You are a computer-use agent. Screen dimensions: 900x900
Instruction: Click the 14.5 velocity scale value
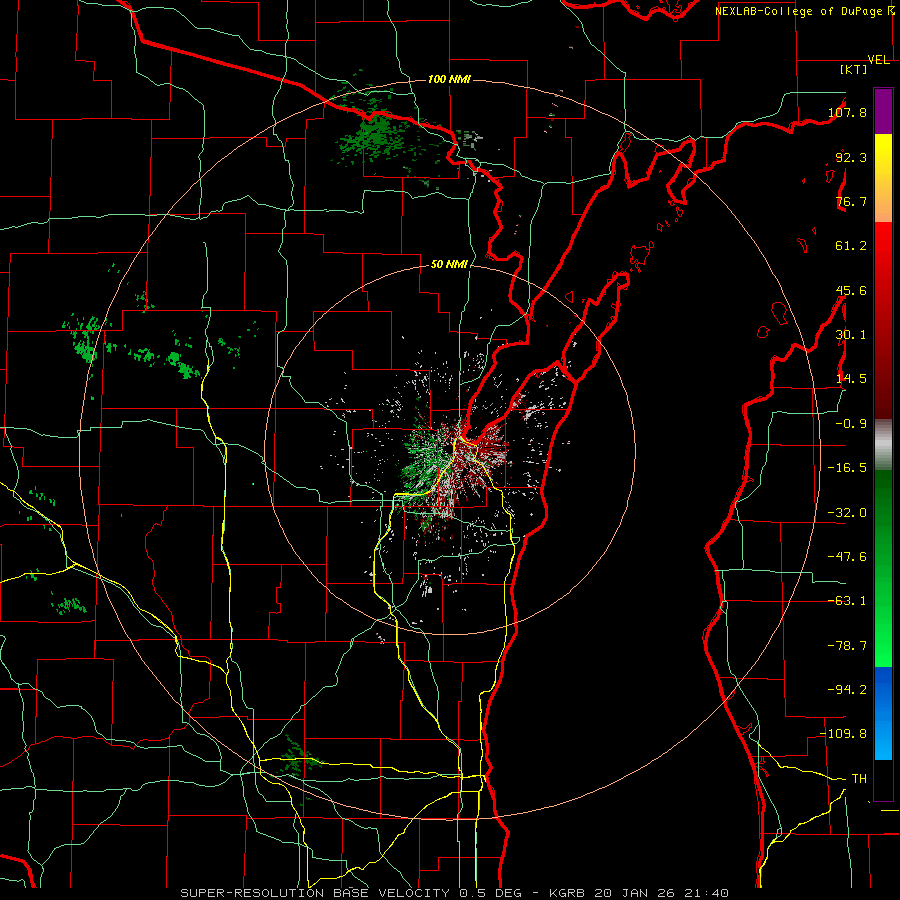click(x=851, y=379)
